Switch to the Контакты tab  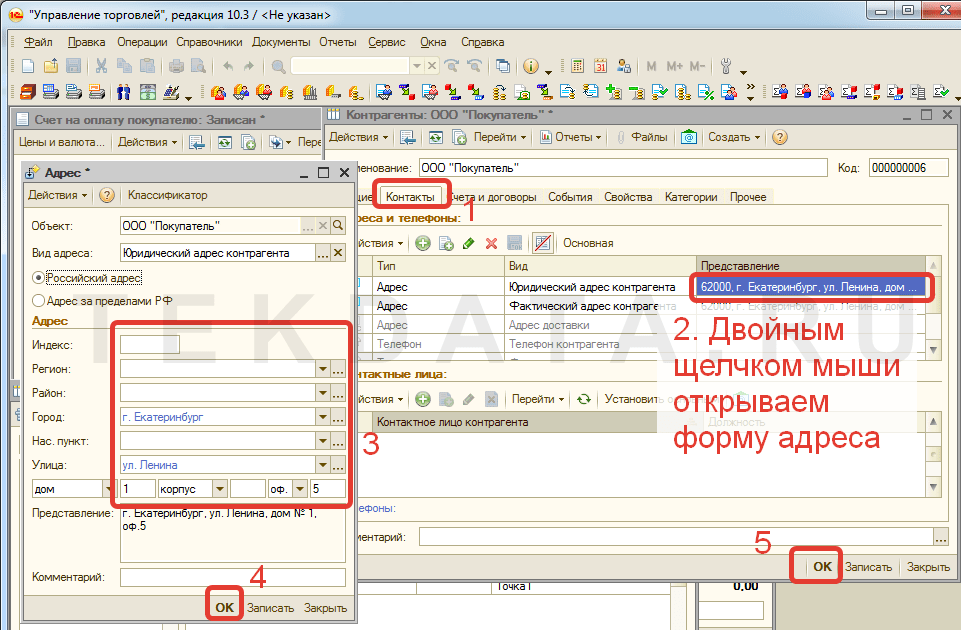[x=410, y=197]
